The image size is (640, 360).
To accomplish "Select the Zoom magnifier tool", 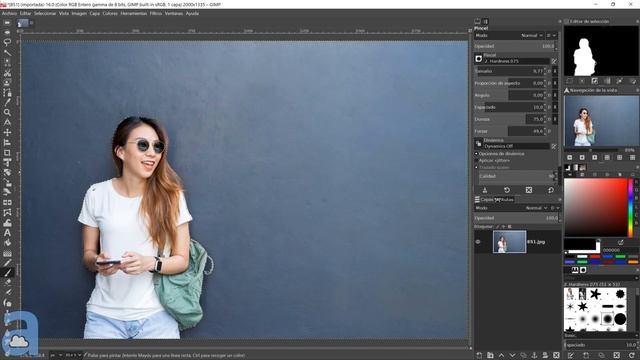I will [x=7, y=112].
